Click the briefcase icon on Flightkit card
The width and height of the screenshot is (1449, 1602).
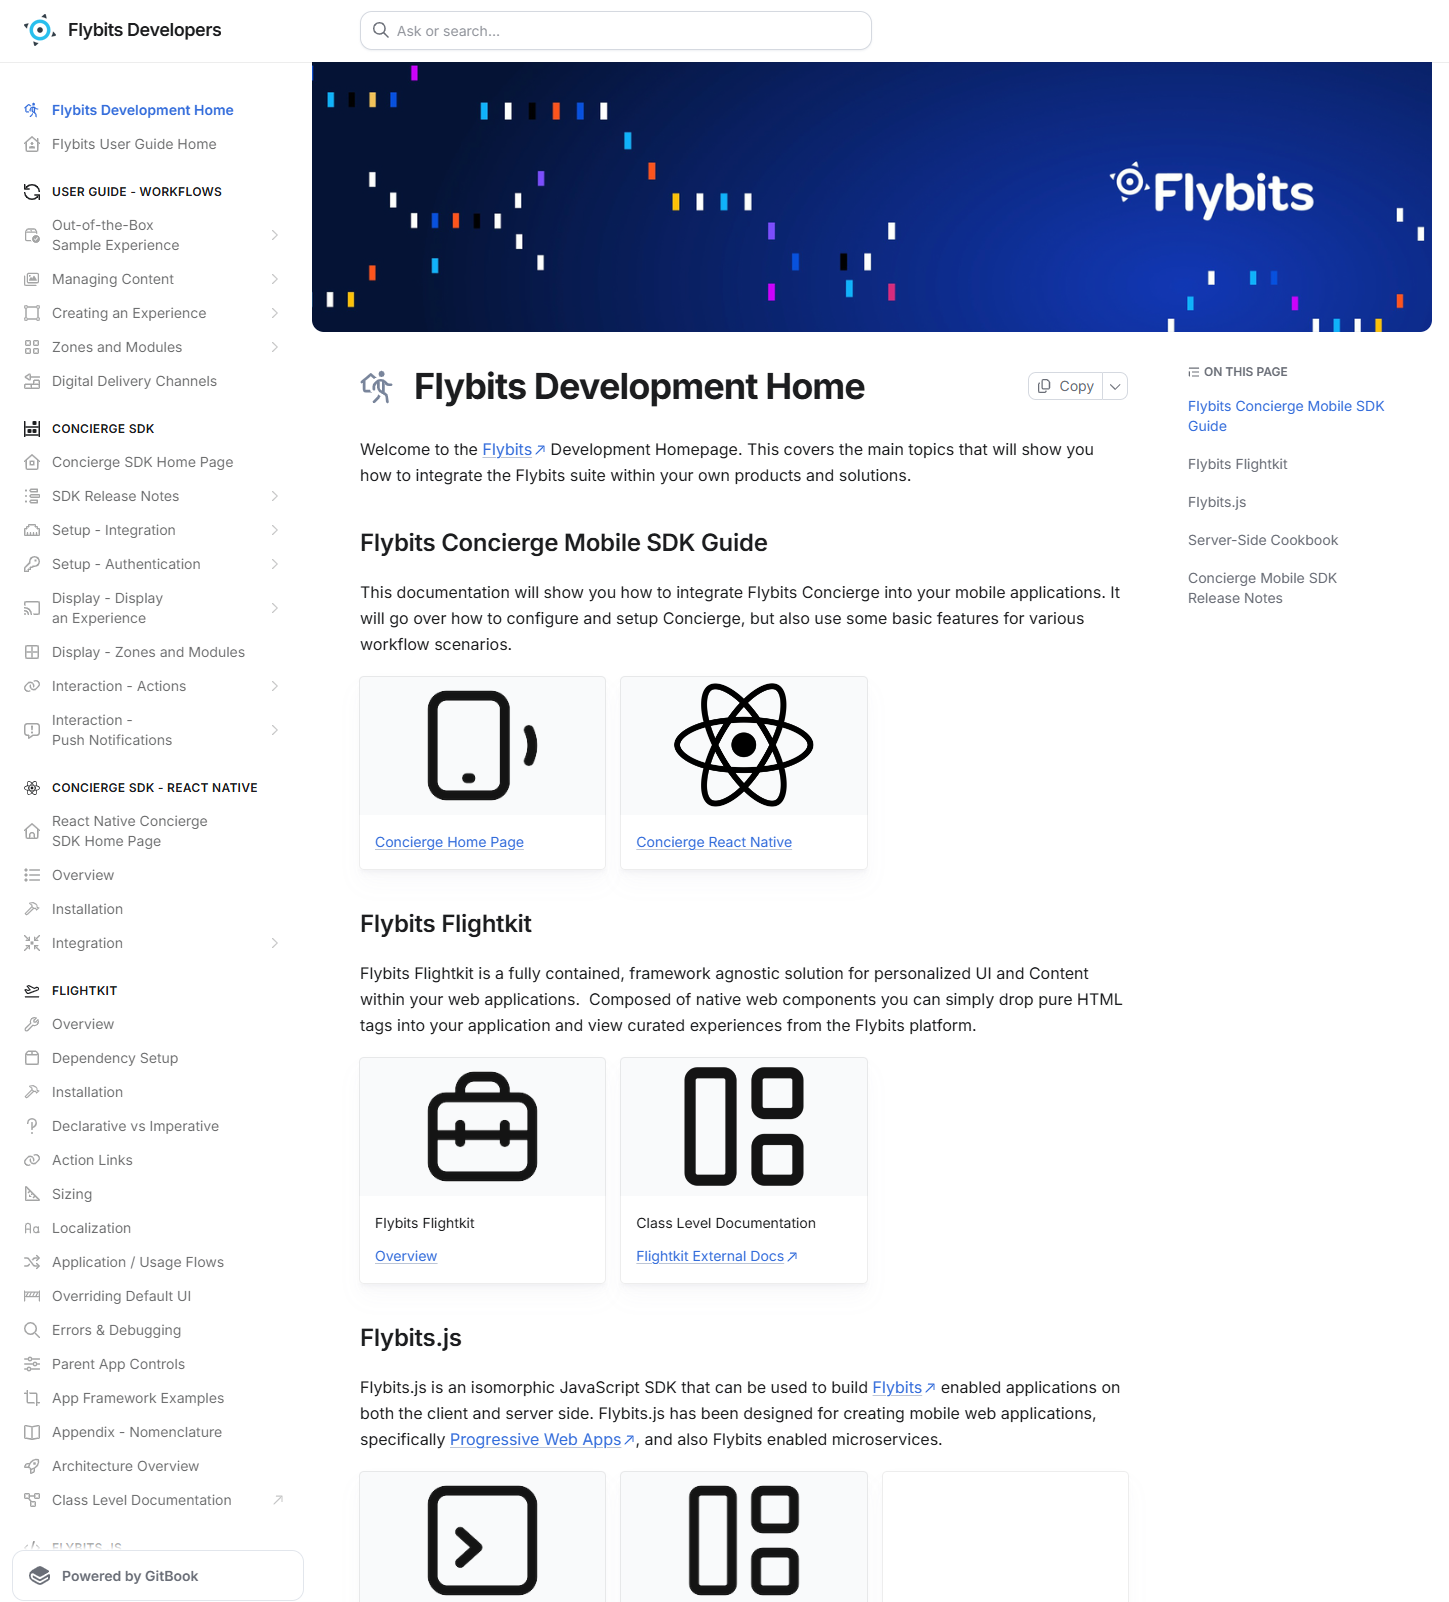[483, 1126]
